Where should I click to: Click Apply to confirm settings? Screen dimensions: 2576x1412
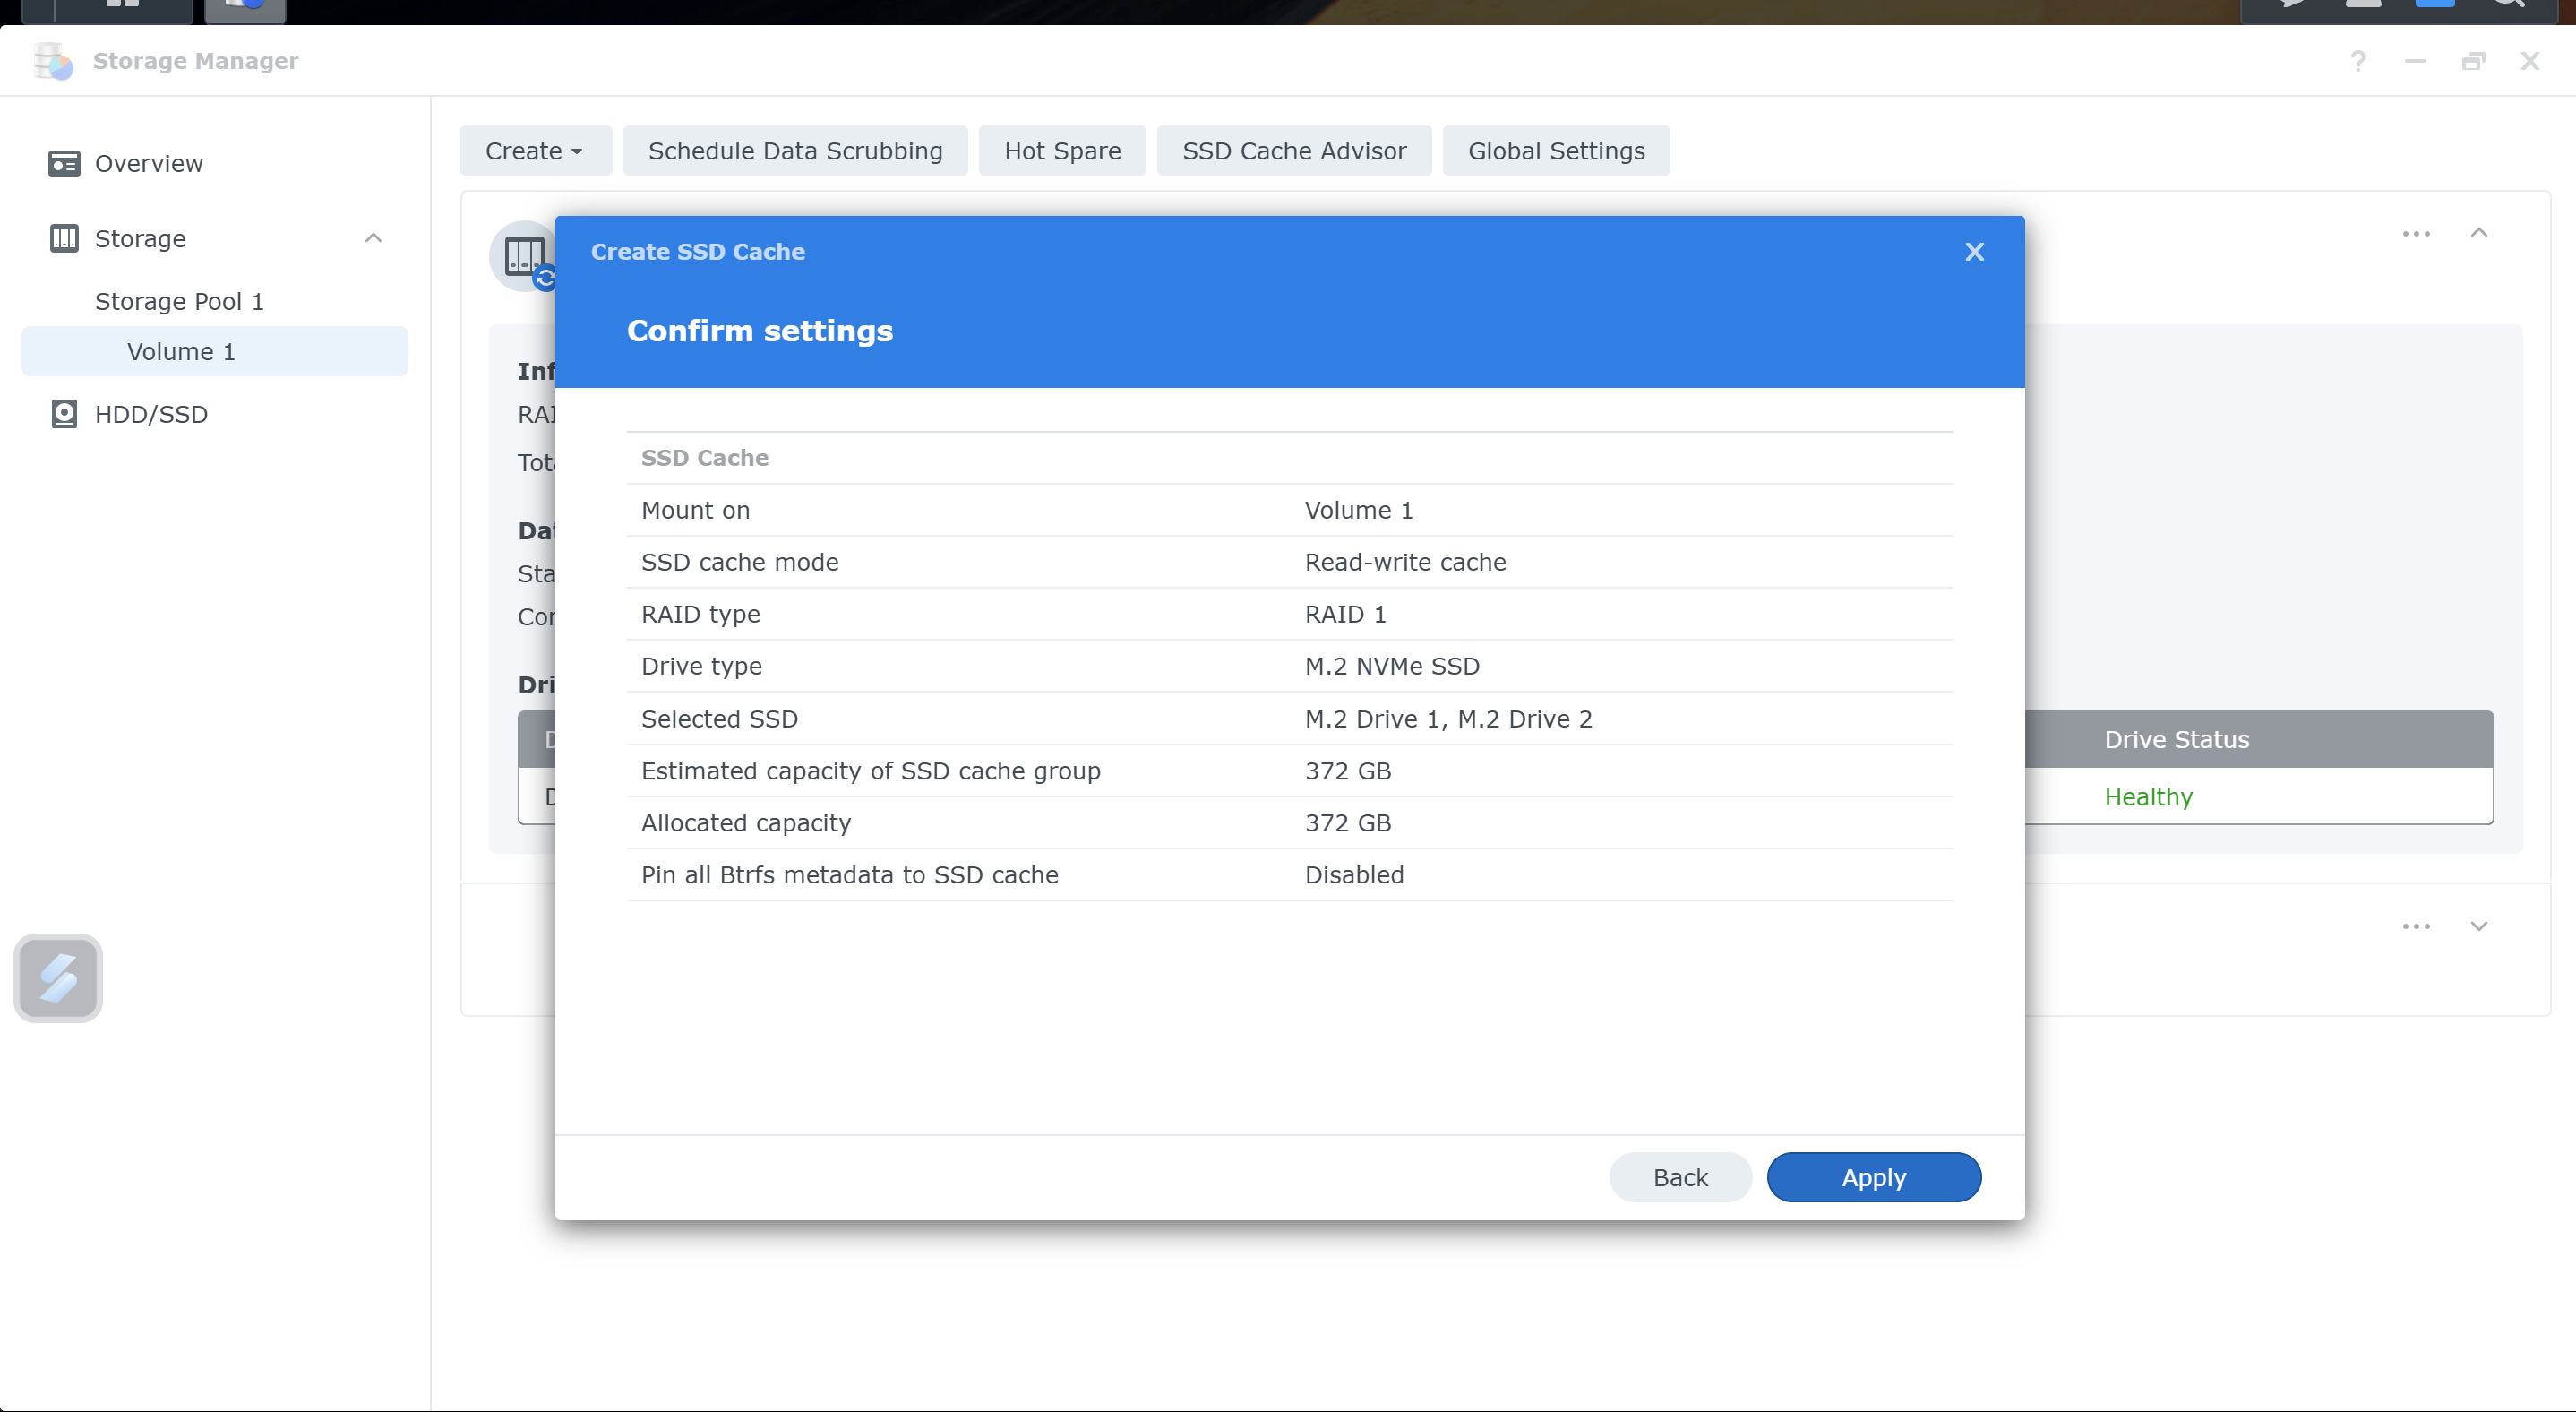coord(1873,1177)
